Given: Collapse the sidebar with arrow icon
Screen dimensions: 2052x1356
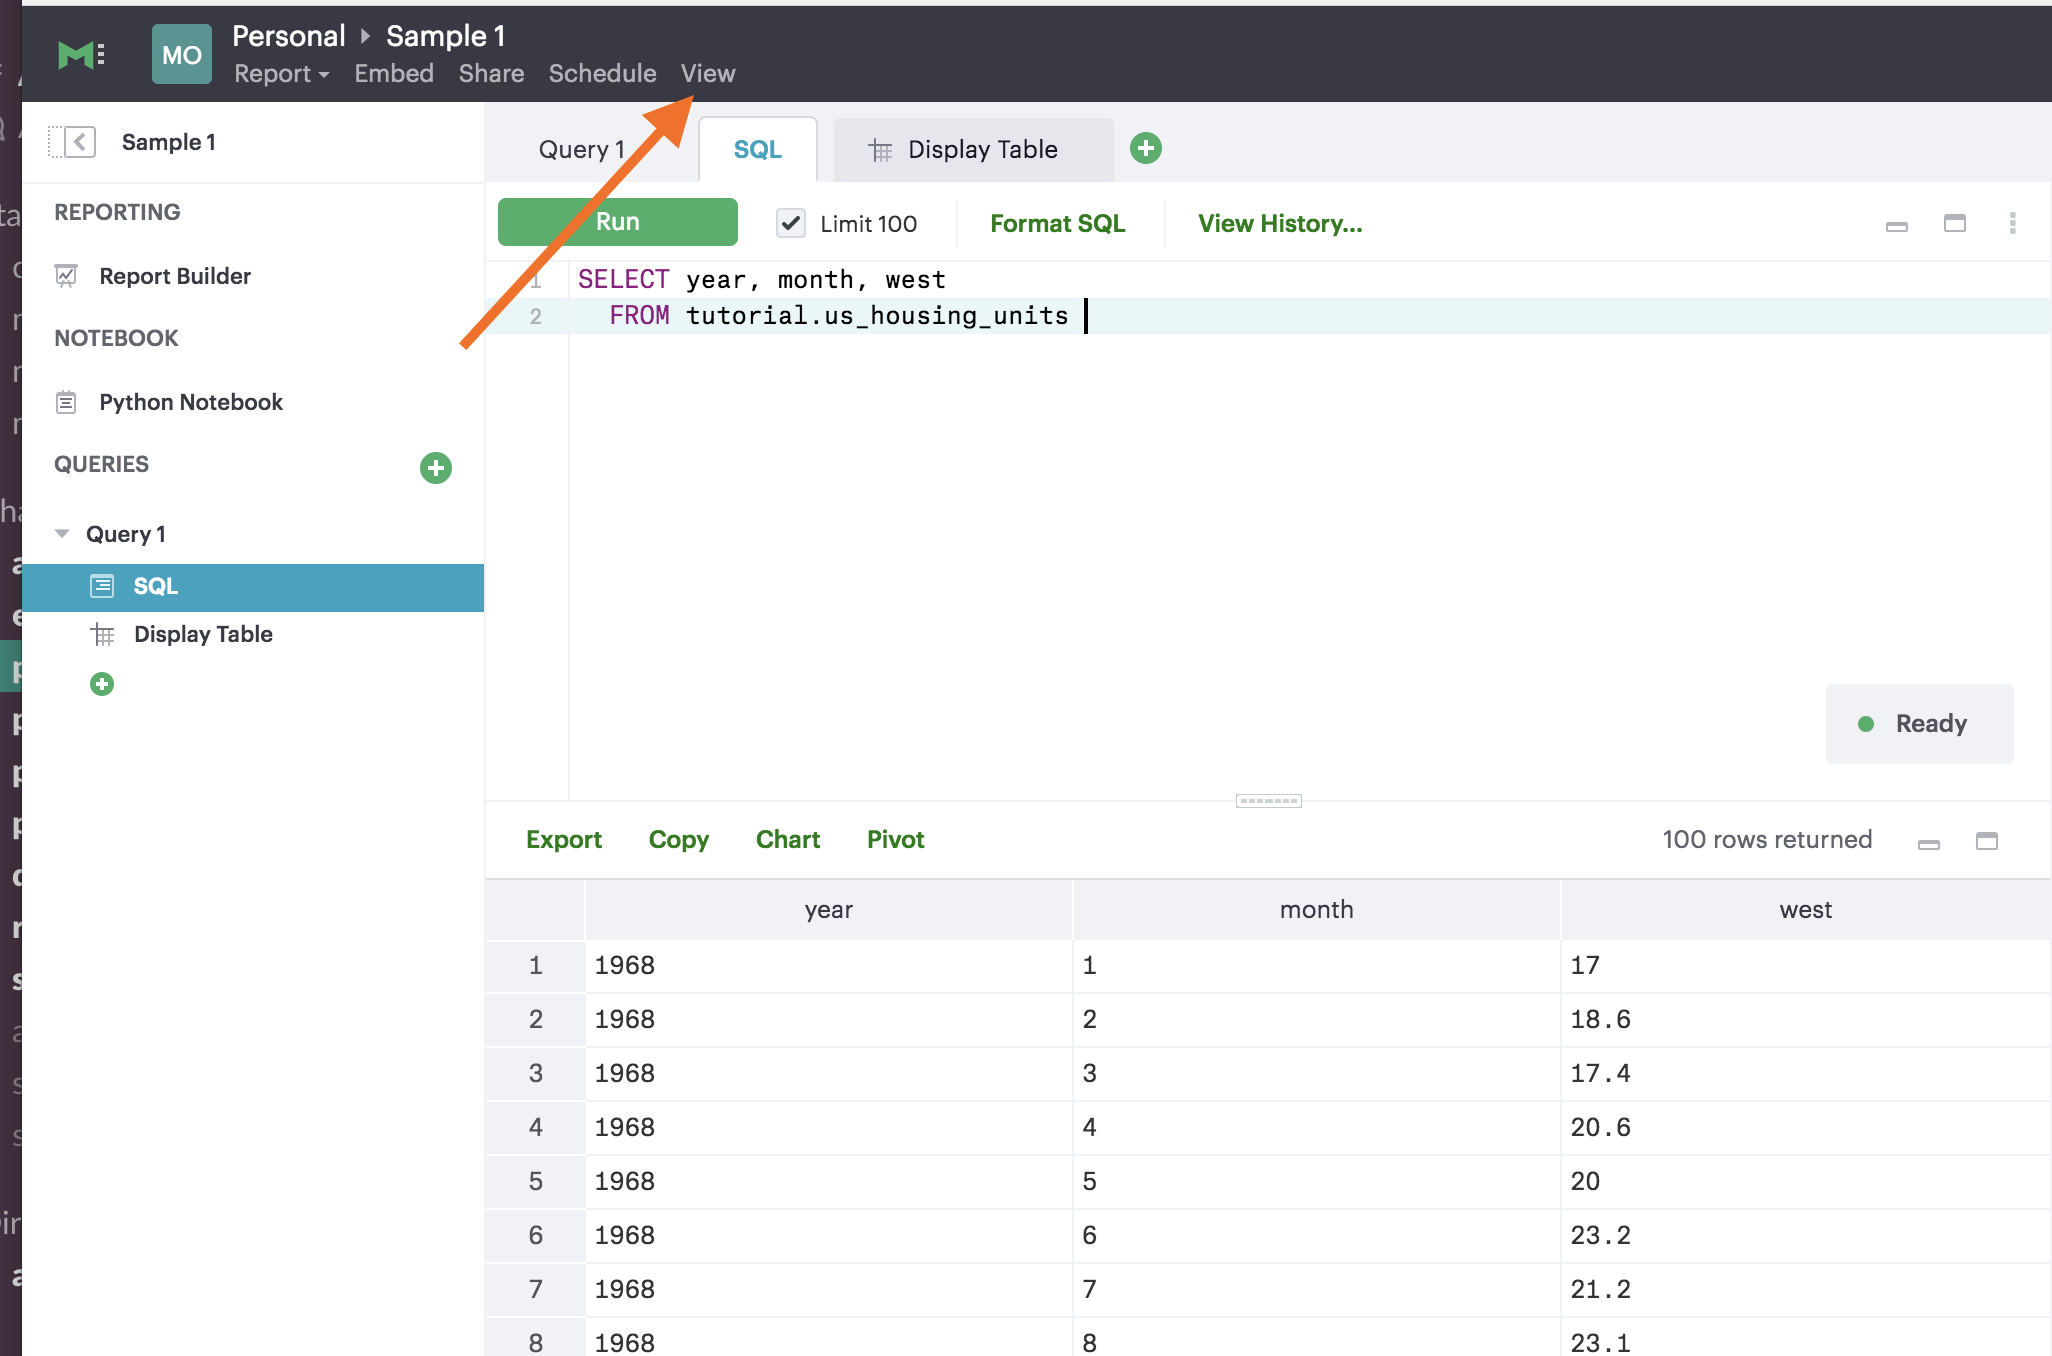Looking at the screenshot, I should 73,142.
